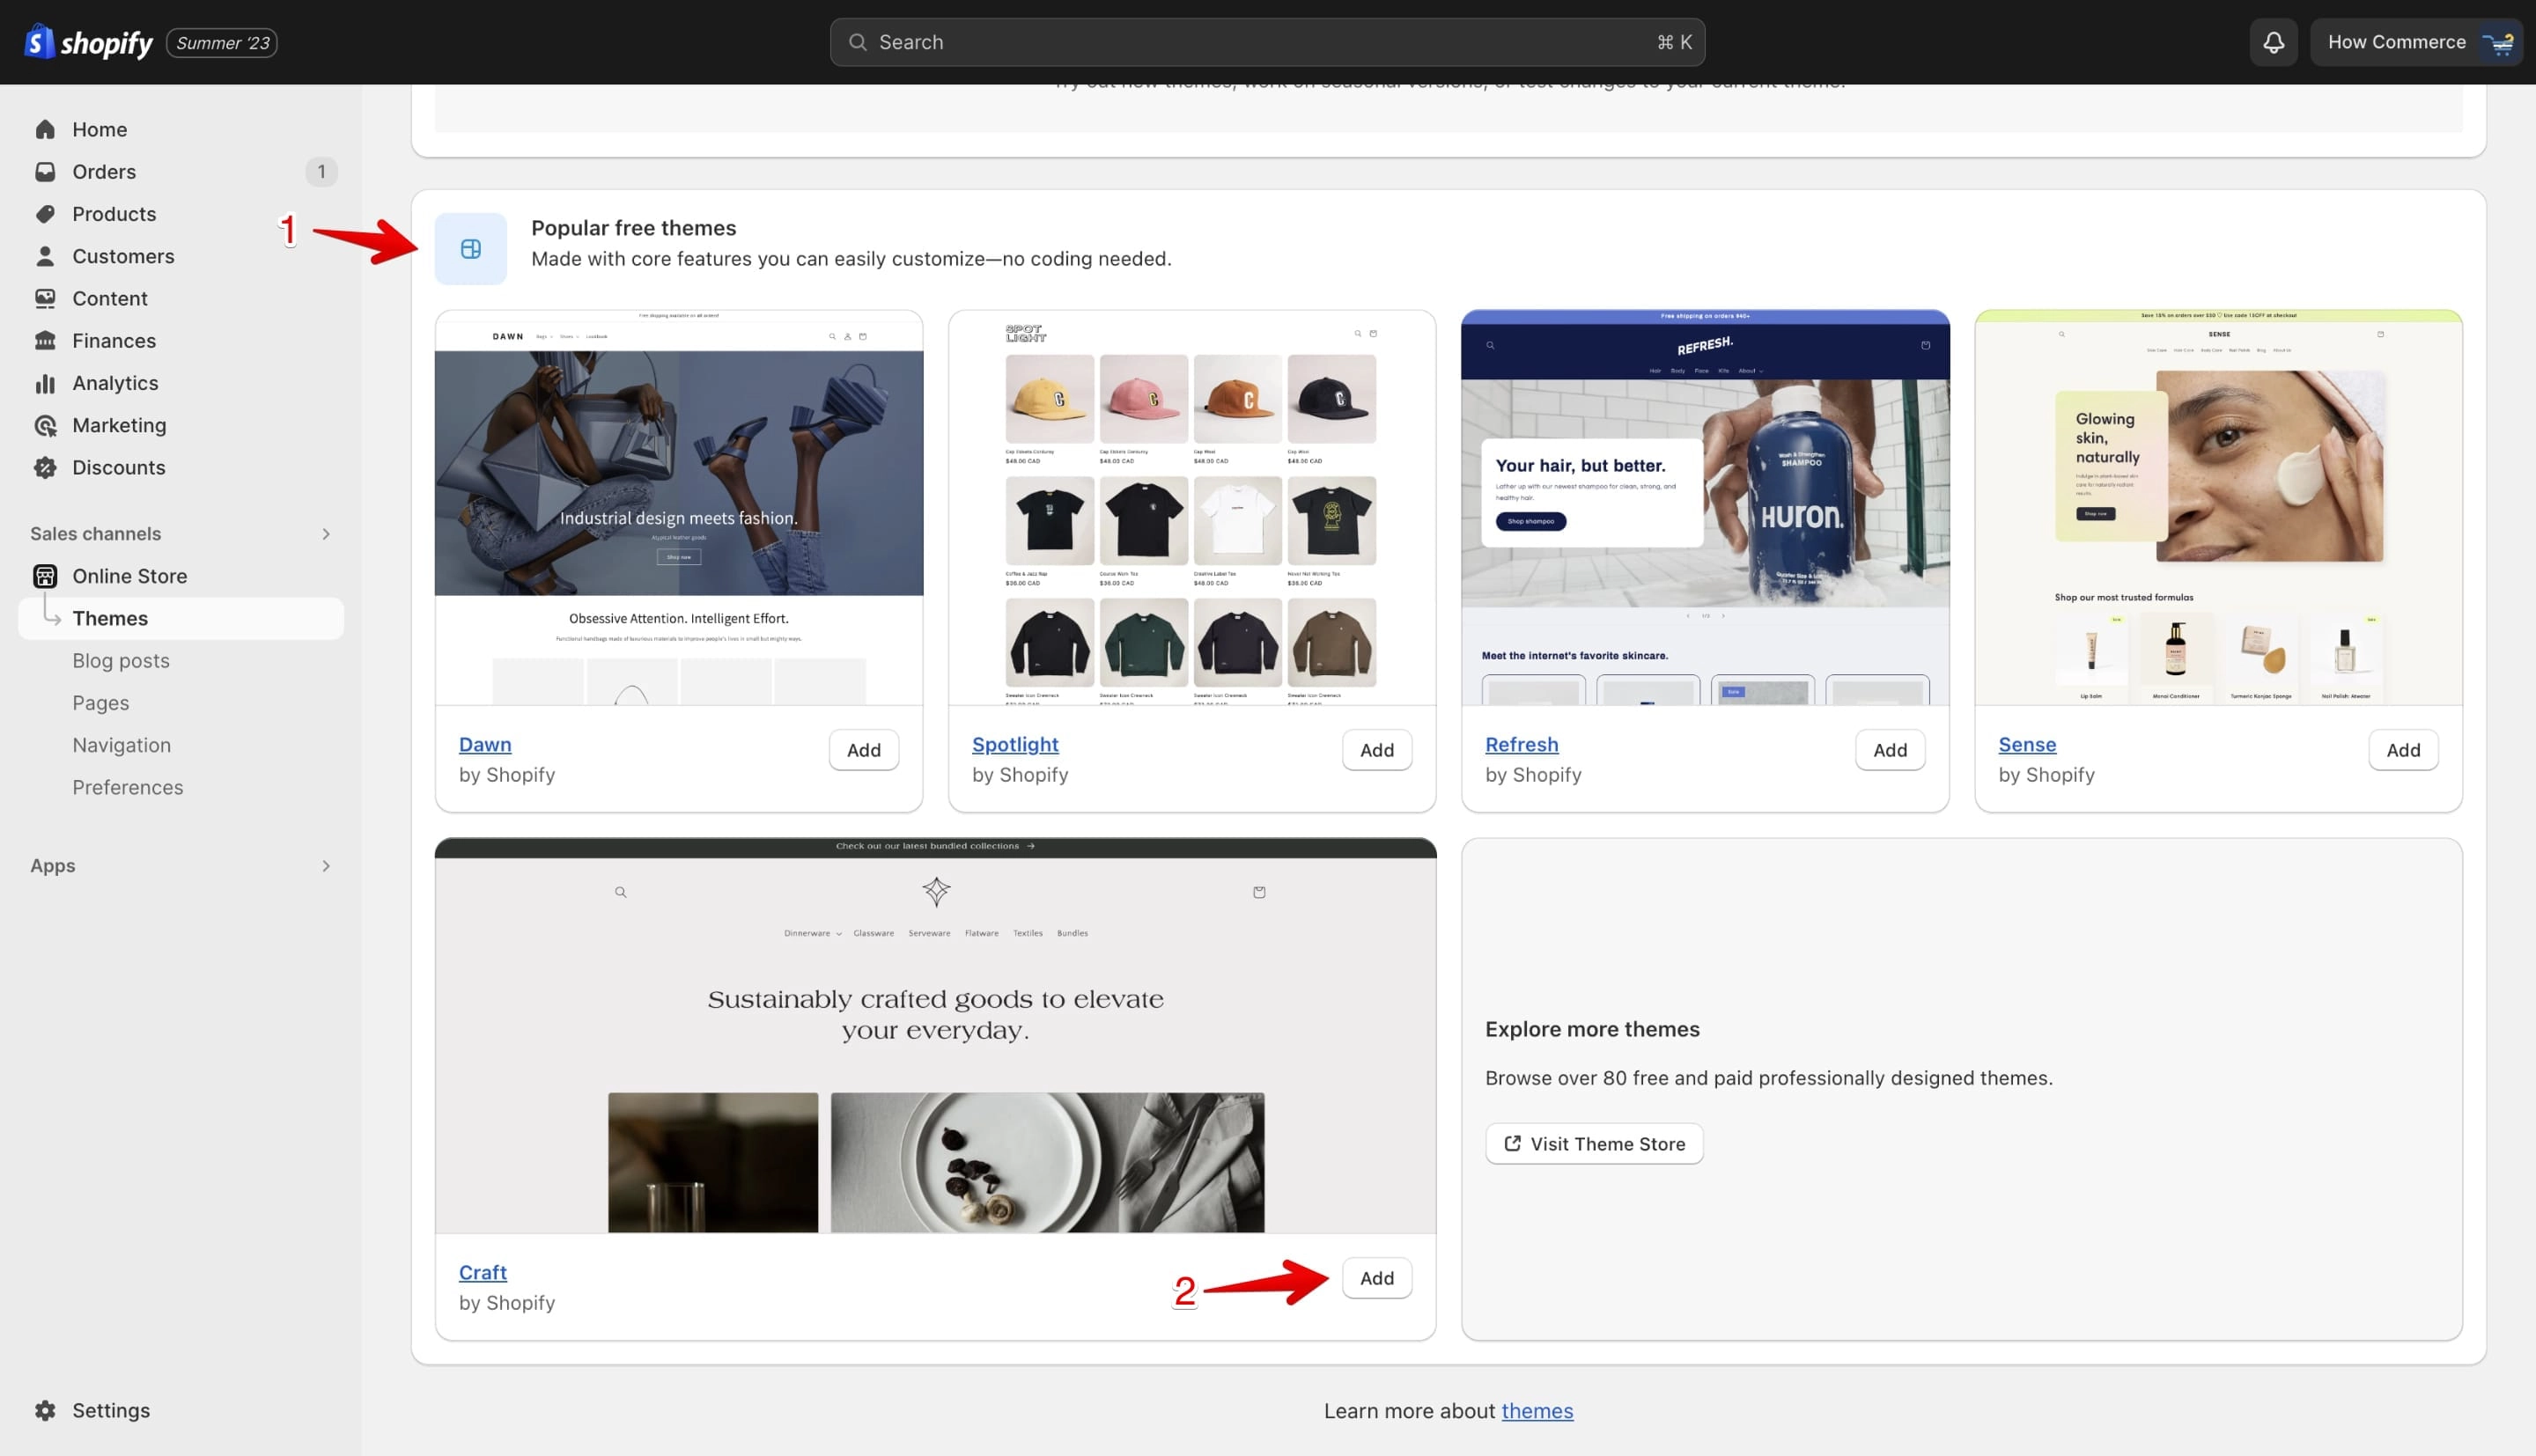Add the Refresh theme

(1890, 750)
